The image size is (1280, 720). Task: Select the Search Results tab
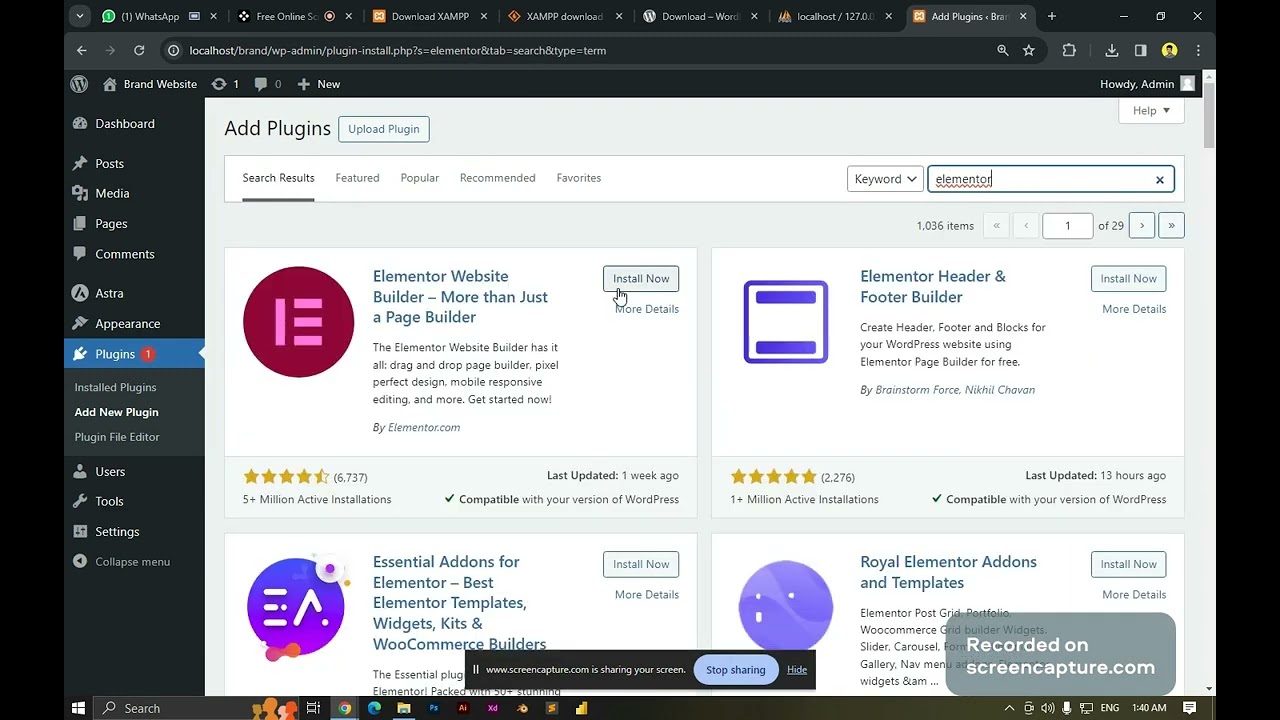tap(278, 178)
